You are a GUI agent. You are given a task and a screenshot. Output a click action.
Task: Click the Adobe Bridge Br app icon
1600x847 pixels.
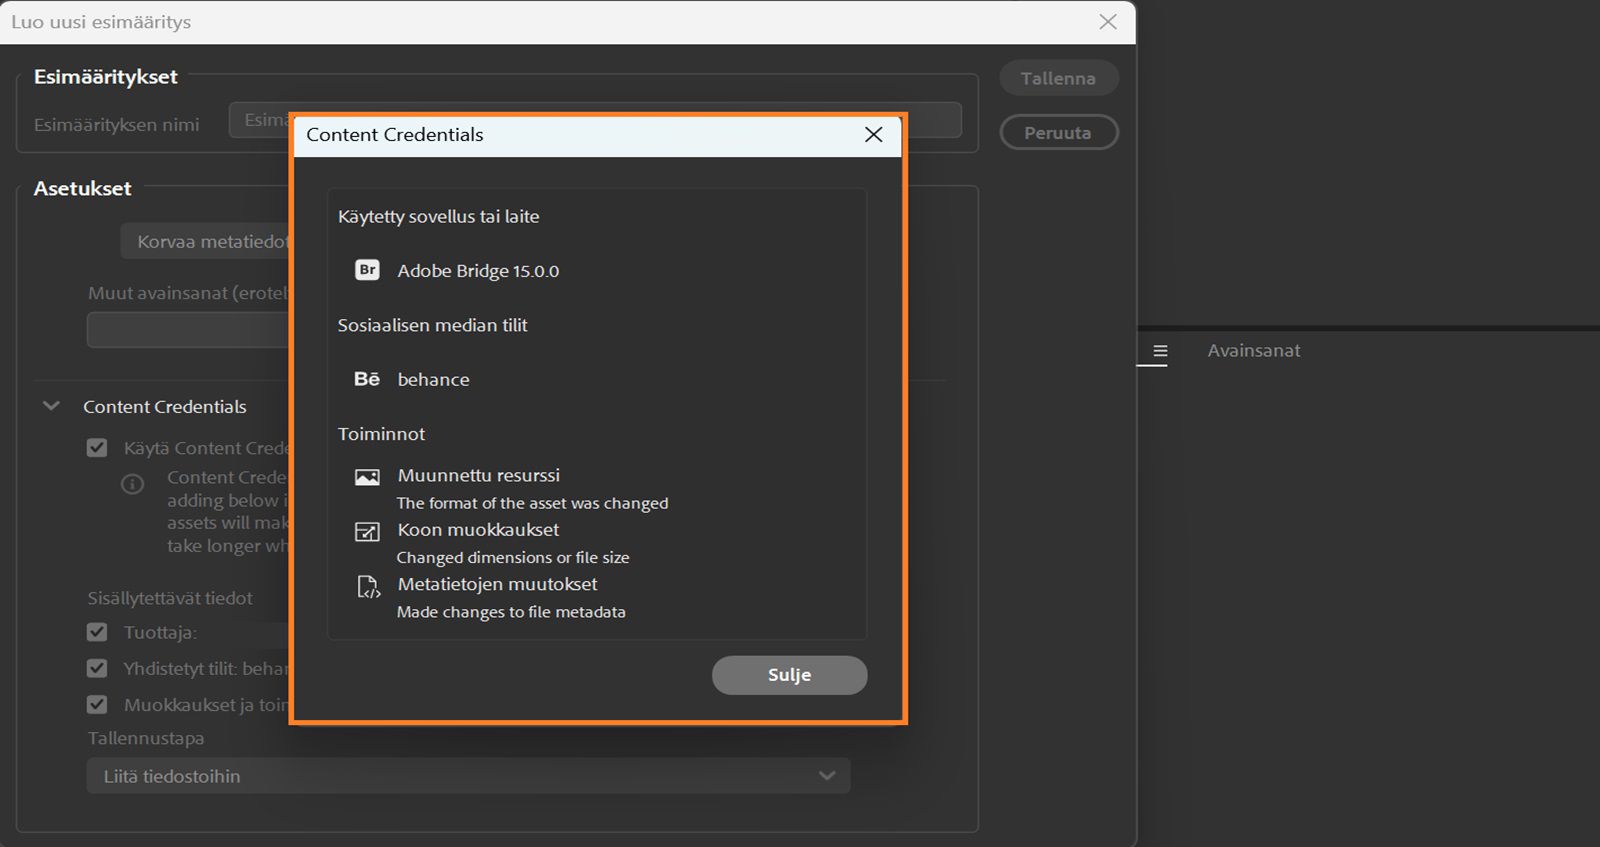tap(368, 270)
